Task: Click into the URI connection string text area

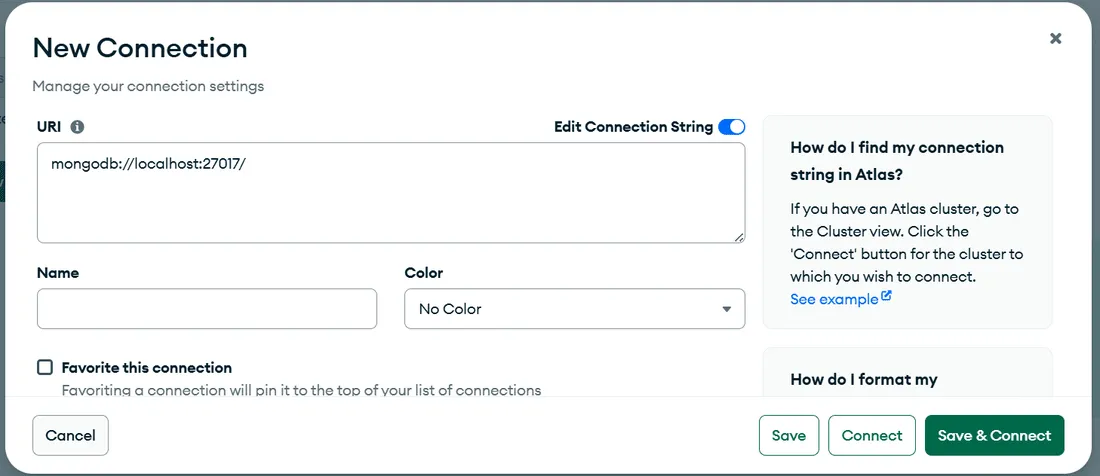Action: (x=390, y=192)
